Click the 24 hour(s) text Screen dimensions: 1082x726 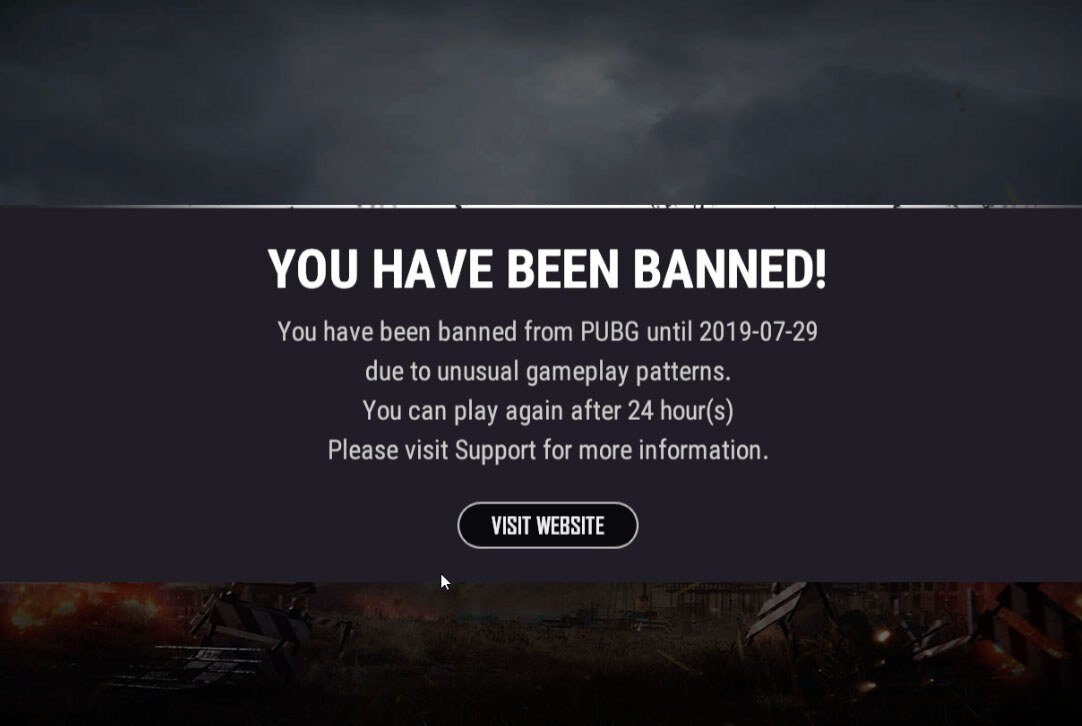point(680,411)
